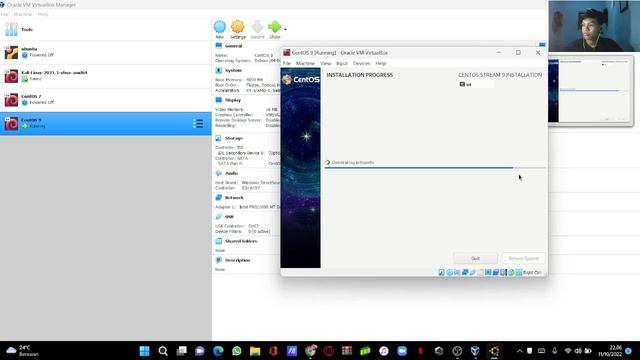
Task: Expand the system tray hidden icons chevron
Action: pos(519,351)
